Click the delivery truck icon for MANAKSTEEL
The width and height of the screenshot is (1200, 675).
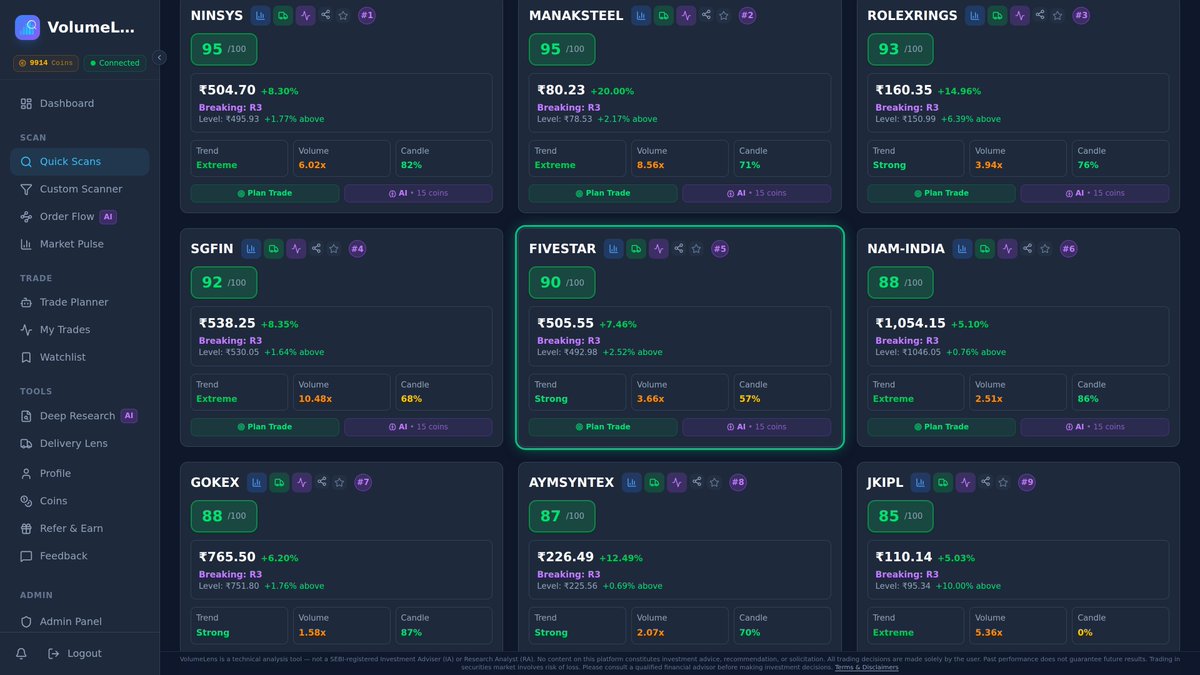coord(664,15)
